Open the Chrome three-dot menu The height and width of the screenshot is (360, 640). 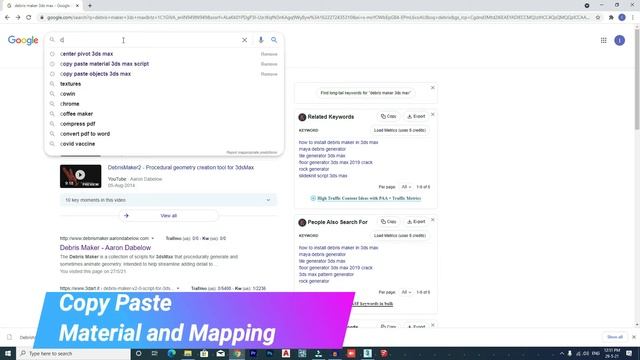coord(633,18)
